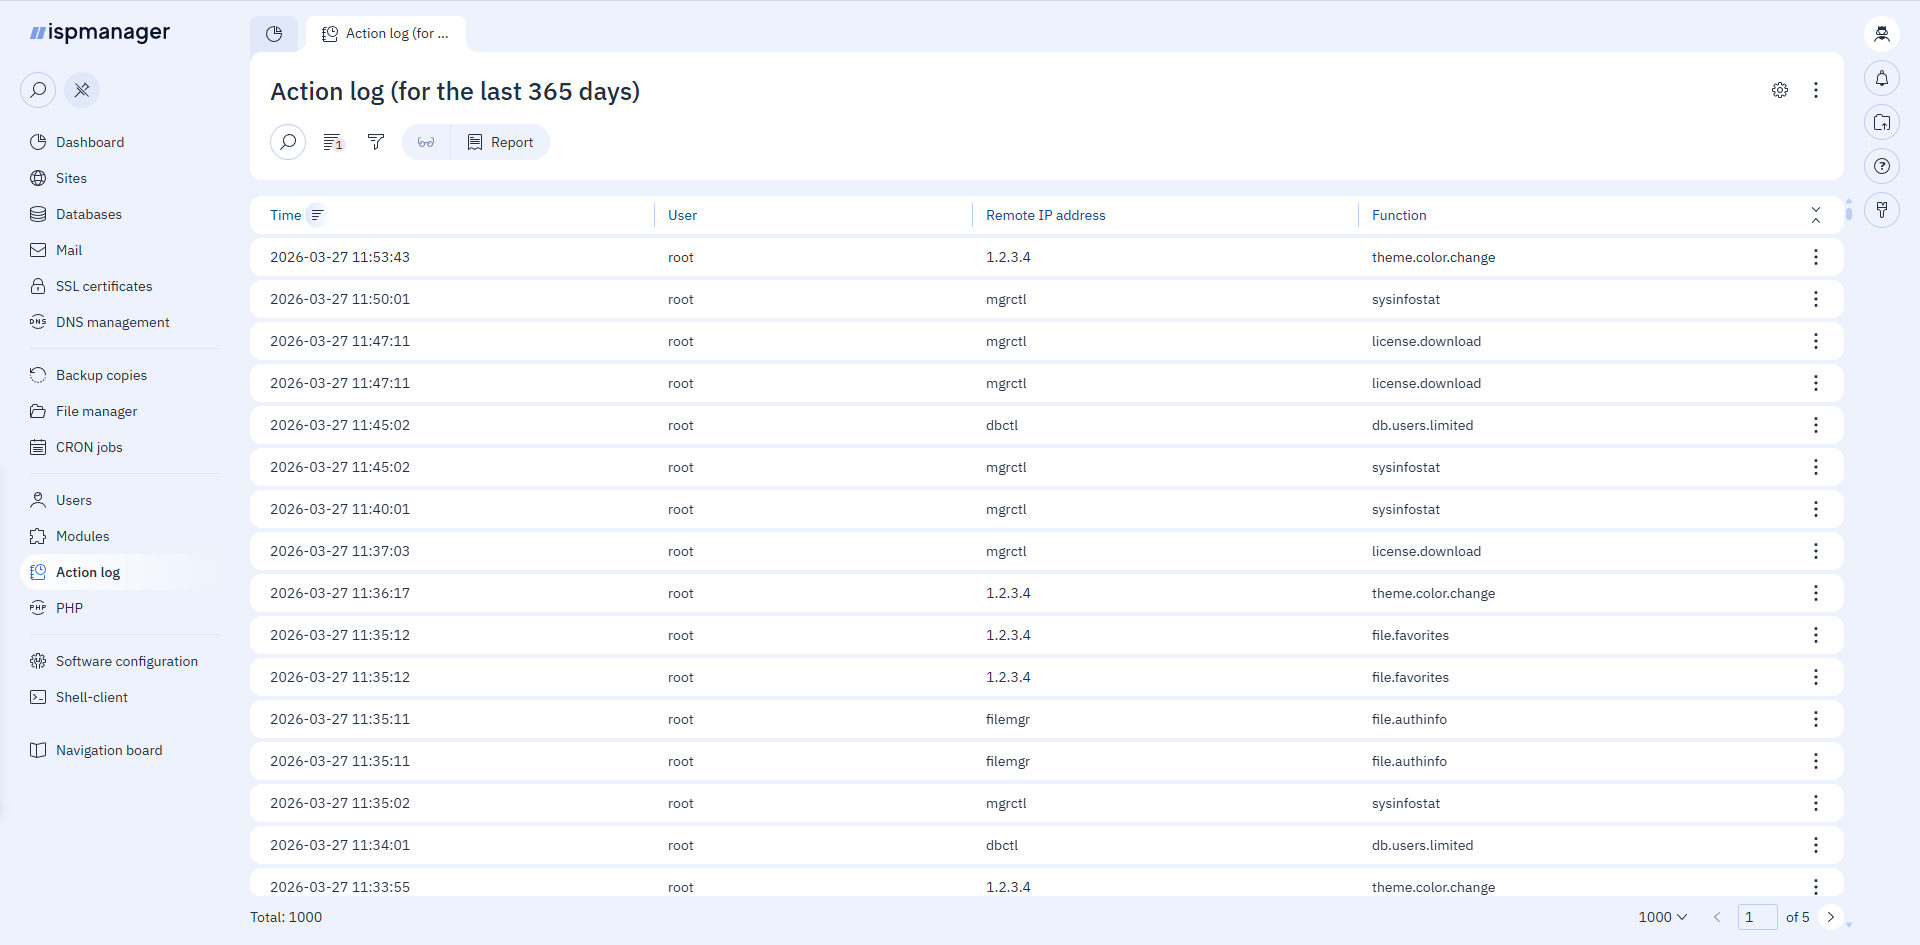Select the dbctl cell at 11:45:02
1920x945 pixels.
pos(1002,425)
